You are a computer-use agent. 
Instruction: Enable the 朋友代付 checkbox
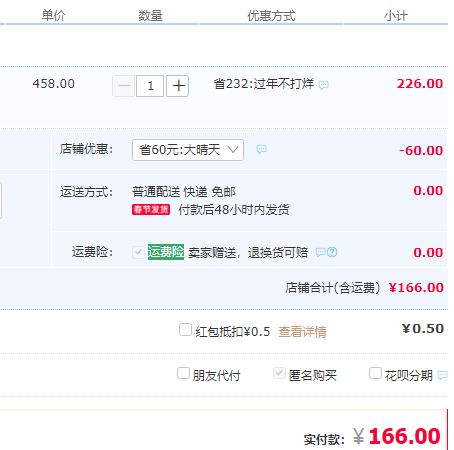[x=183, y=373]
